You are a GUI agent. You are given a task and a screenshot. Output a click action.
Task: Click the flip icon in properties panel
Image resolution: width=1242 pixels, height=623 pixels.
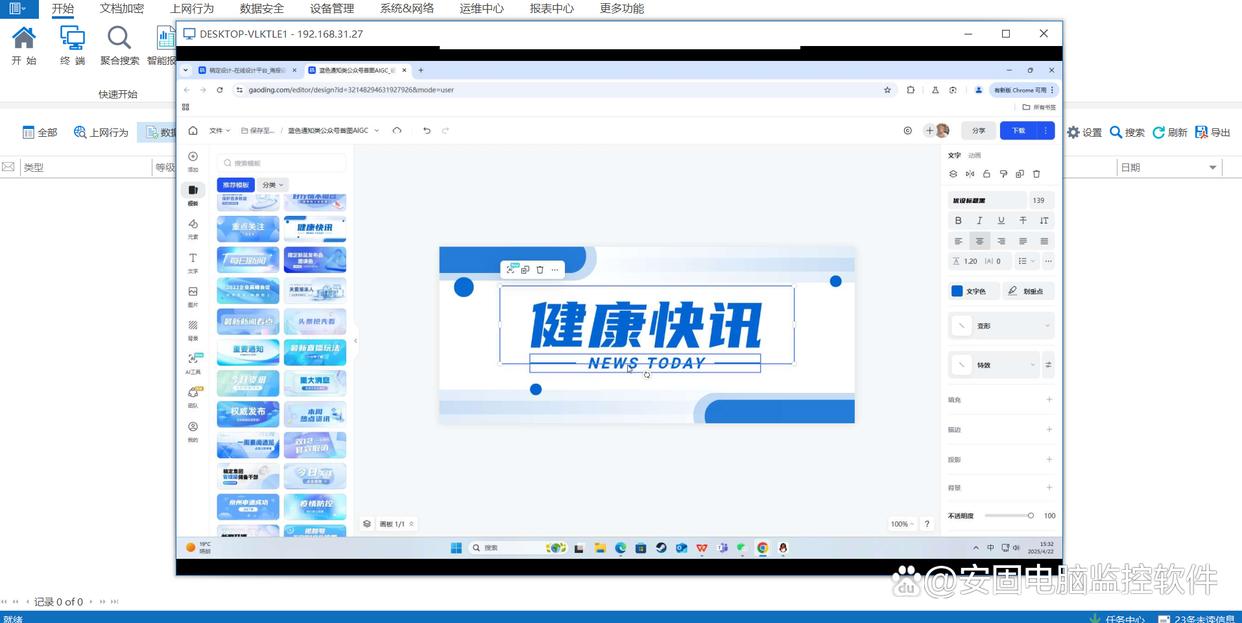pos(970,174)
